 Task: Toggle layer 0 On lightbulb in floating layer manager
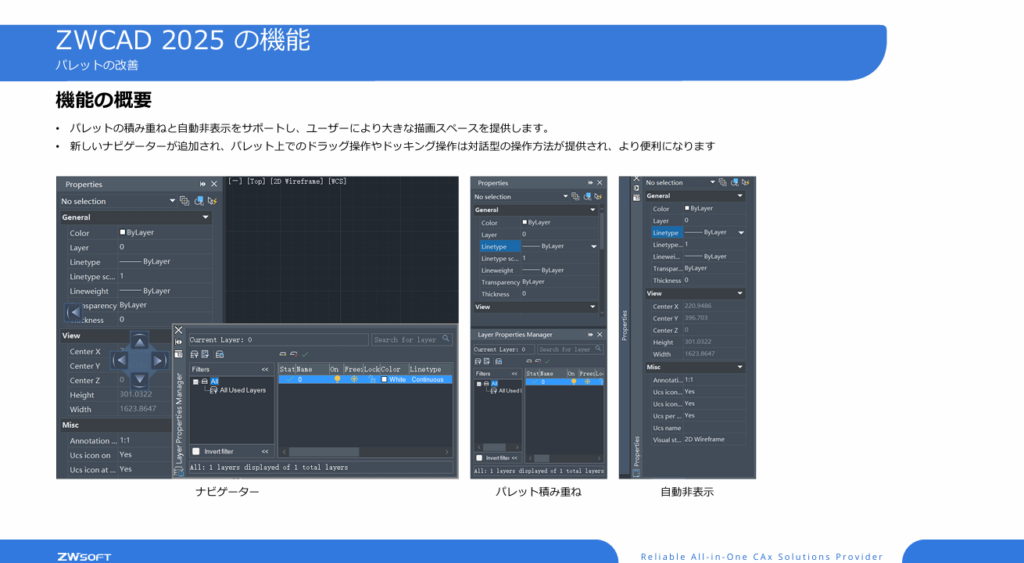[x=337, y=379]
